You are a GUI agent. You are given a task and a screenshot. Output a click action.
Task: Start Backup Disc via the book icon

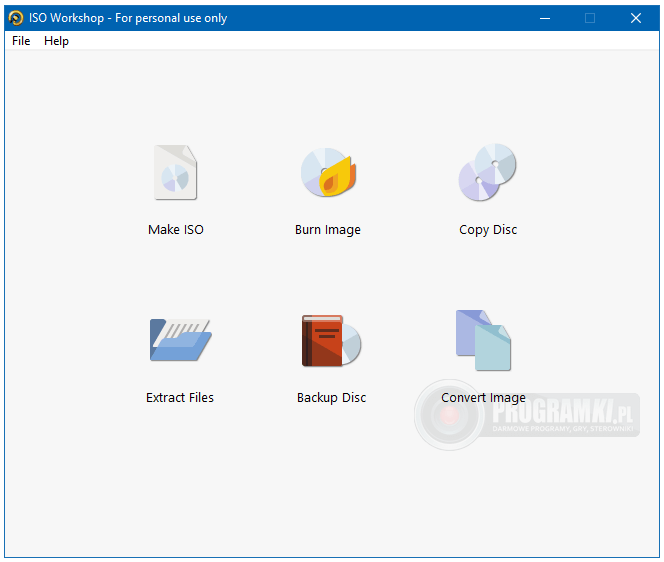tap(331, 341)
